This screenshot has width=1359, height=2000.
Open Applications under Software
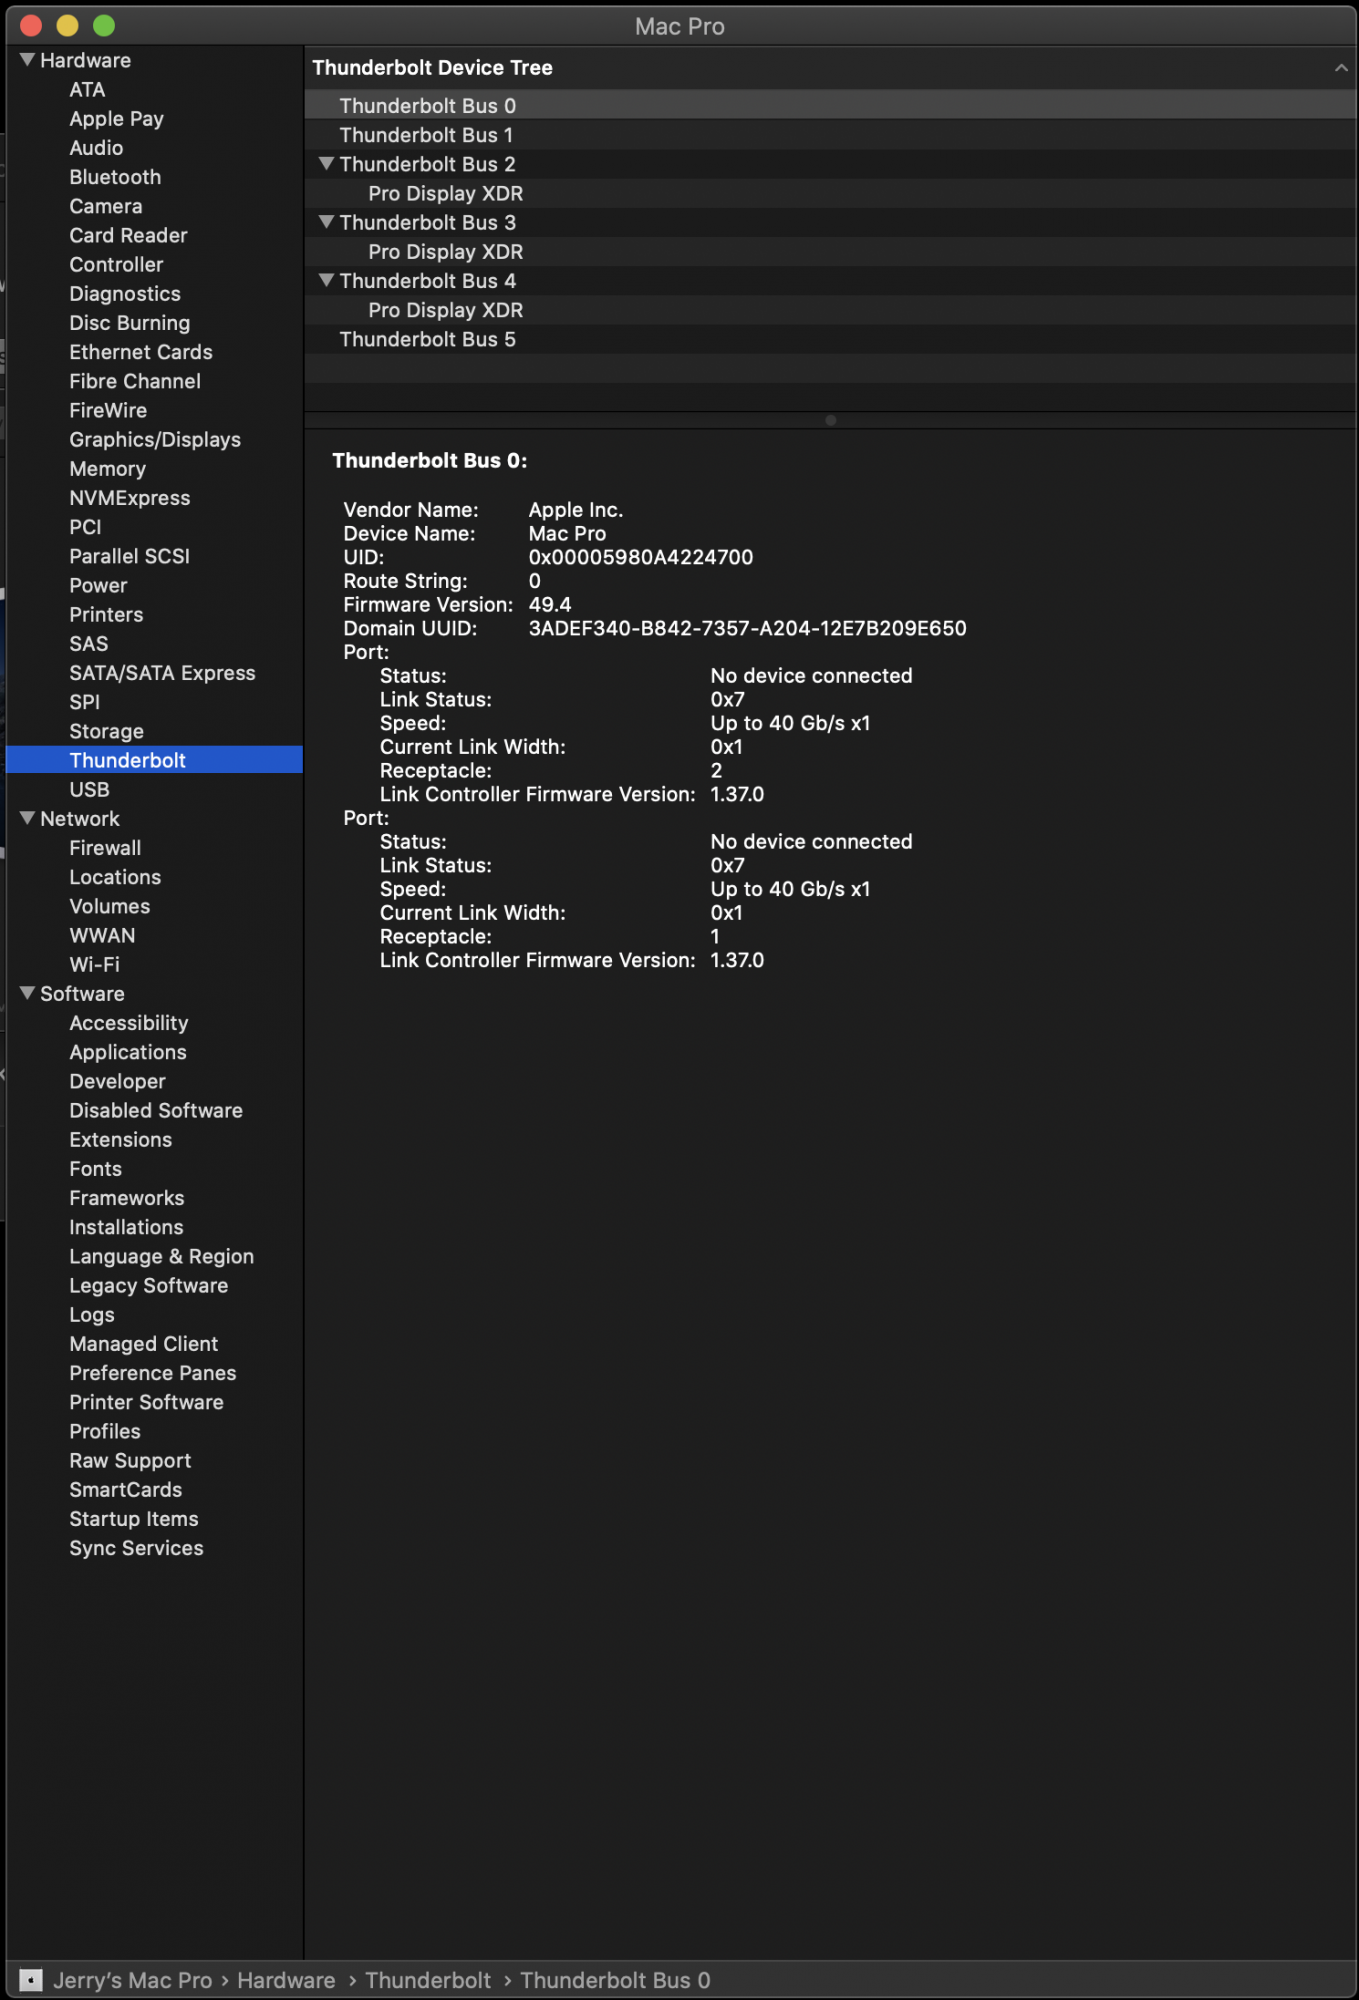tap(128, 1052)
